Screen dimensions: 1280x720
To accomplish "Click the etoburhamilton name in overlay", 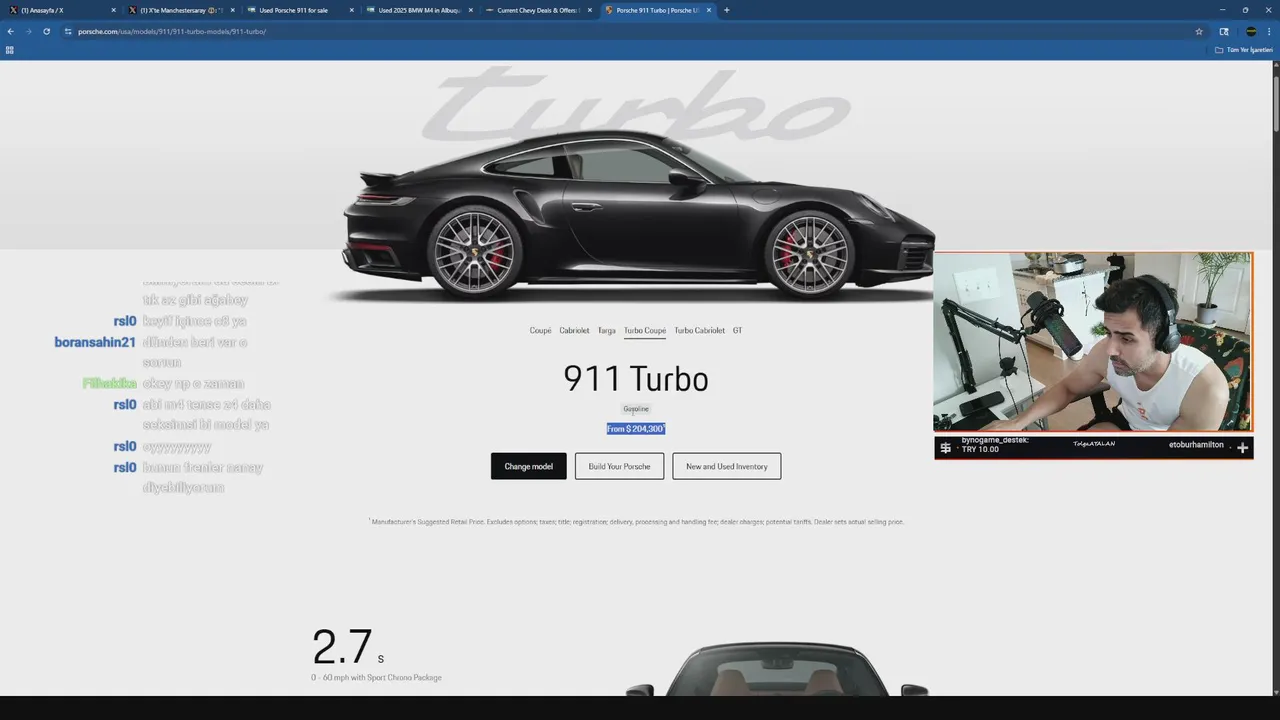I will click(1196, 444).
